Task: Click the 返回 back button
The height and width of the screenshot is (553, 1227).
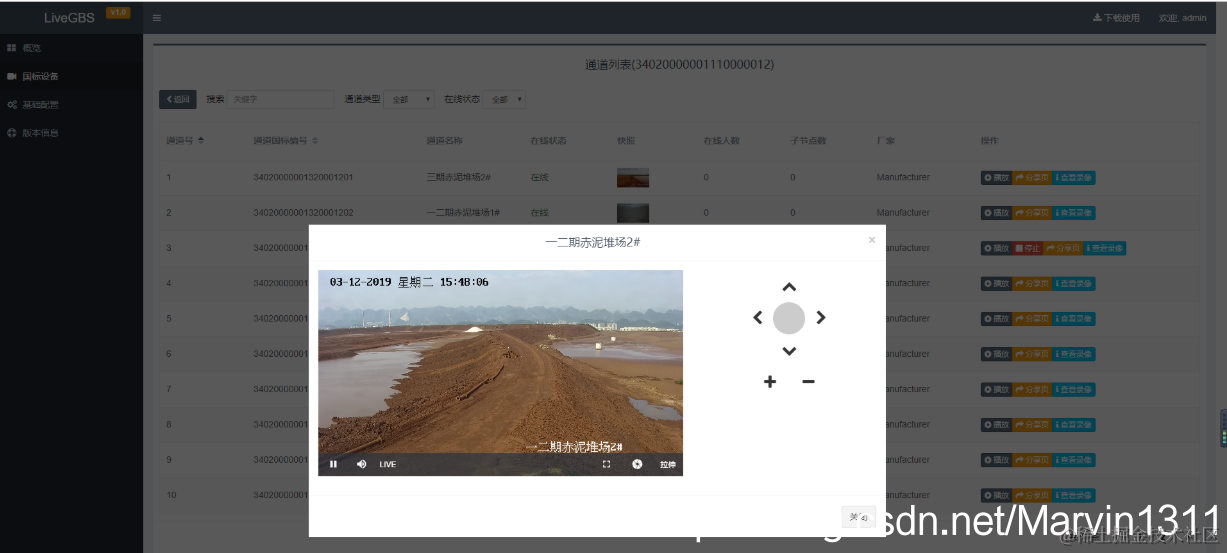Action: tap(178, 99)
